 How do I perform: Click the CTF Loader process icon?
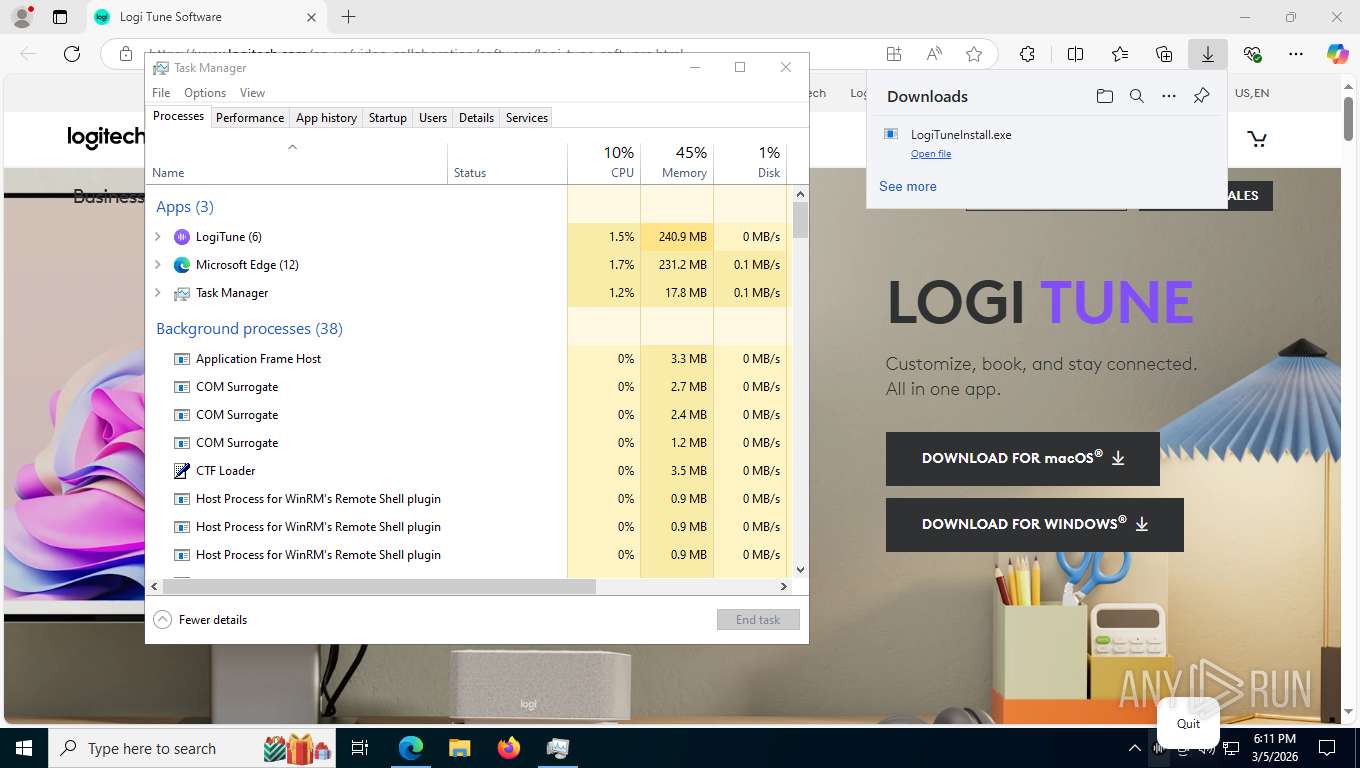pos(181,471)
